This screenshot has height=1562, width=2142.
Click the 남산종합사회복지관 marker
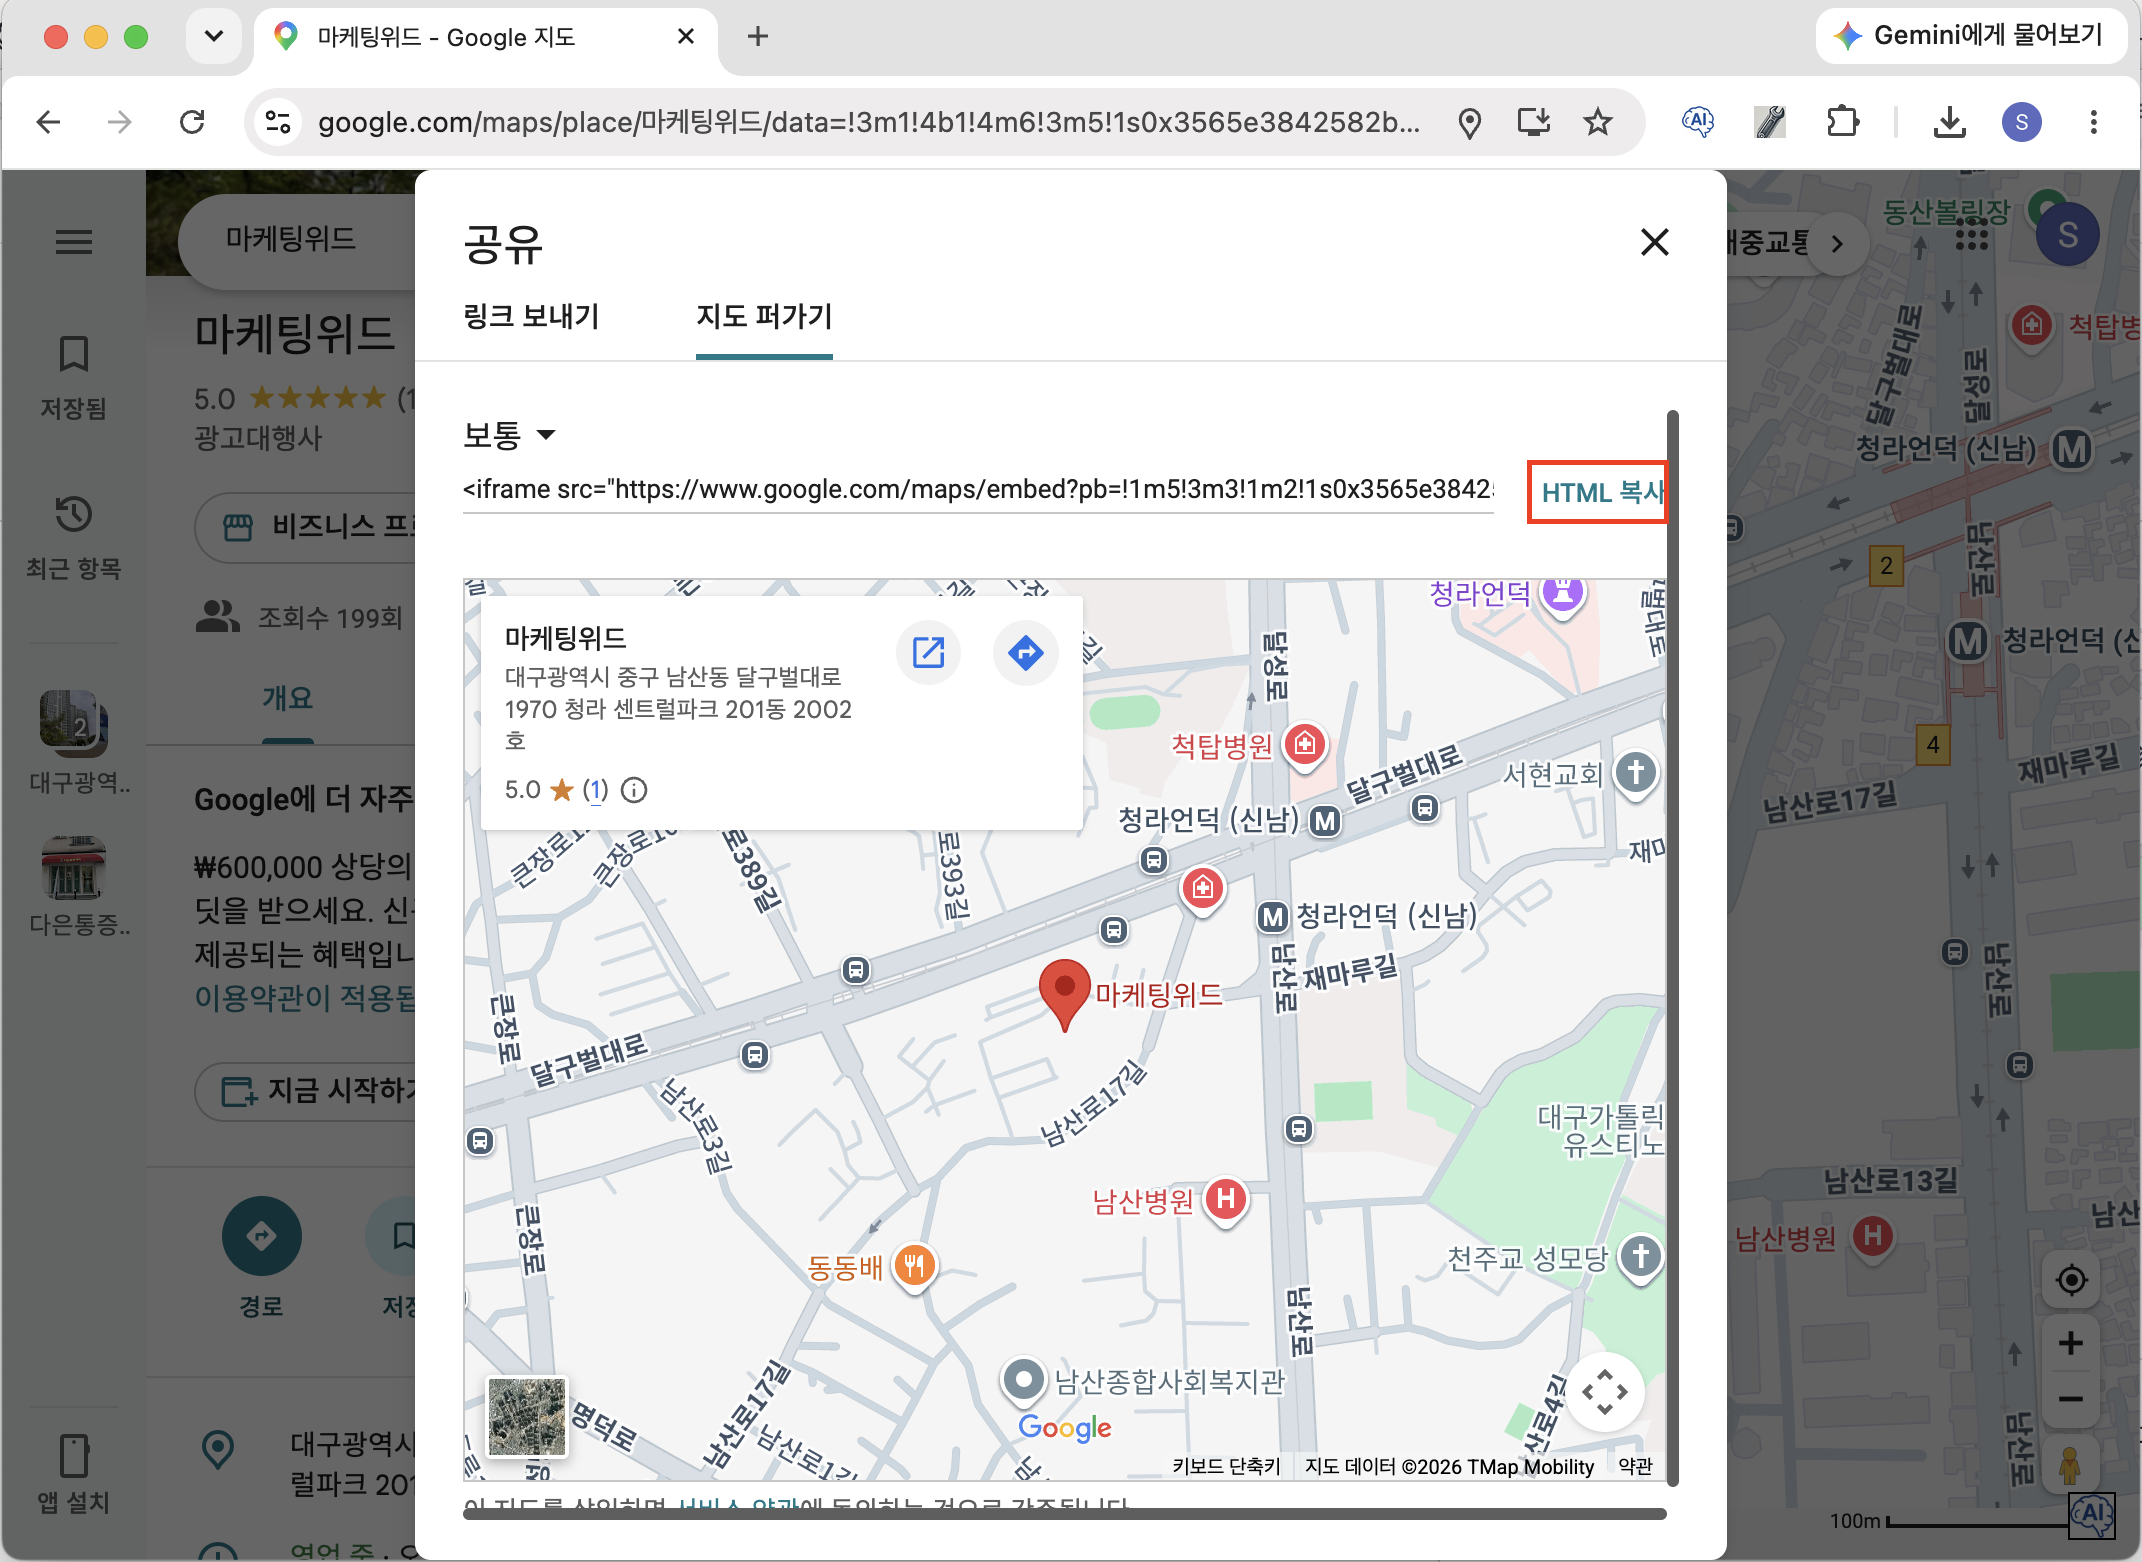[1023, 1380]
